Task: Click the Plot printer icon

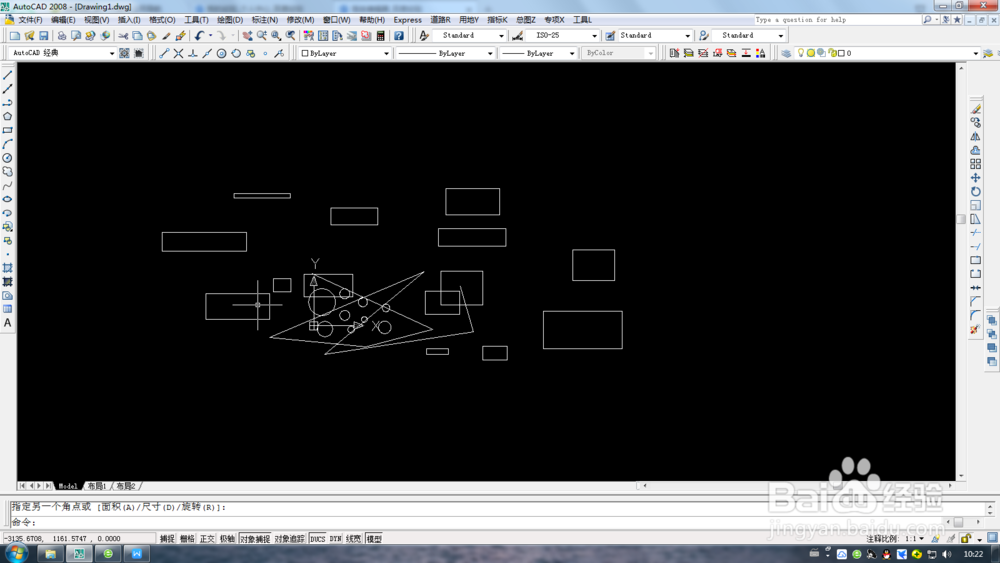Action: [x=62, y=36]
